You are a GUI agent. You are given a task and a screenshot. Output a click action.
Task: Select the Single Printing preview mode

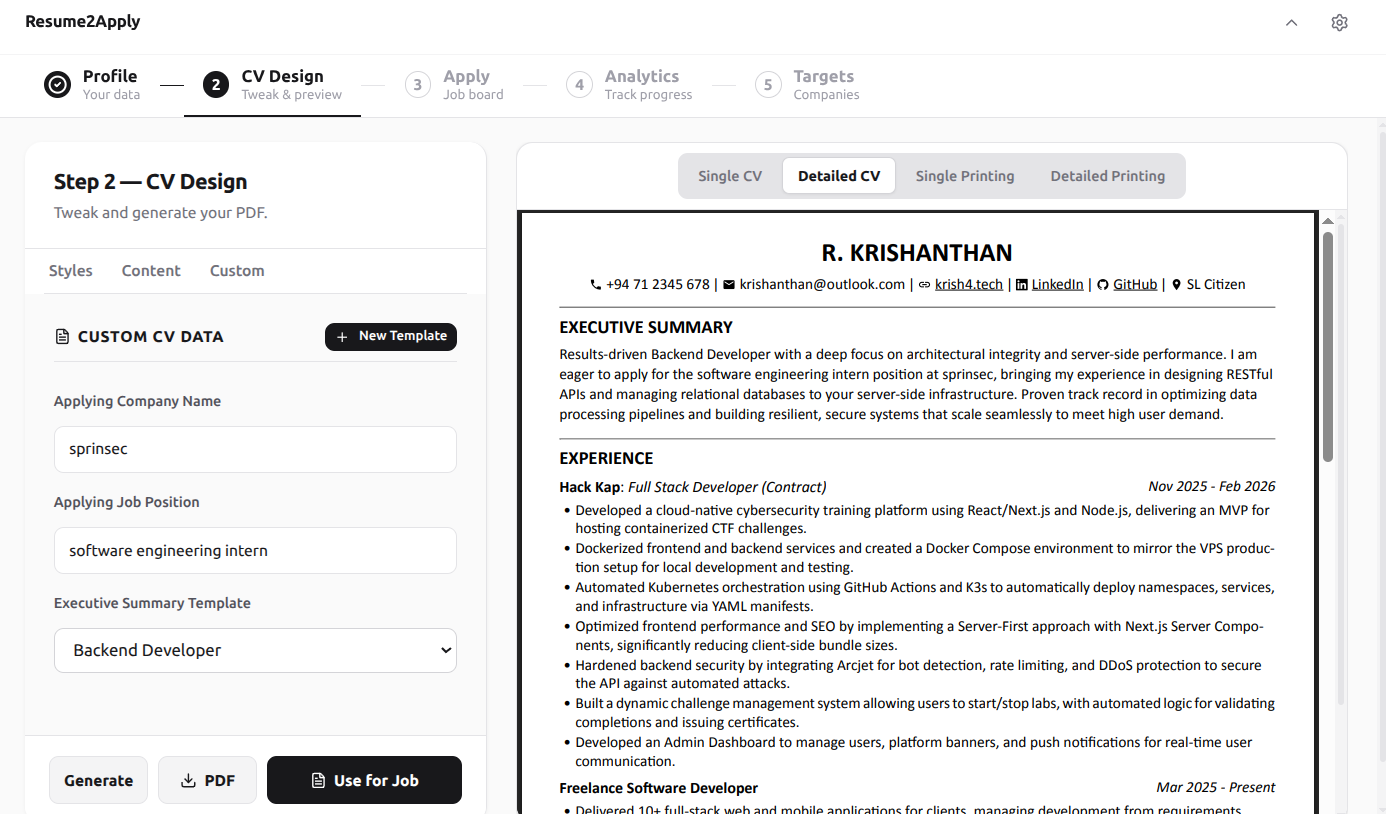(x=964, y=175)
